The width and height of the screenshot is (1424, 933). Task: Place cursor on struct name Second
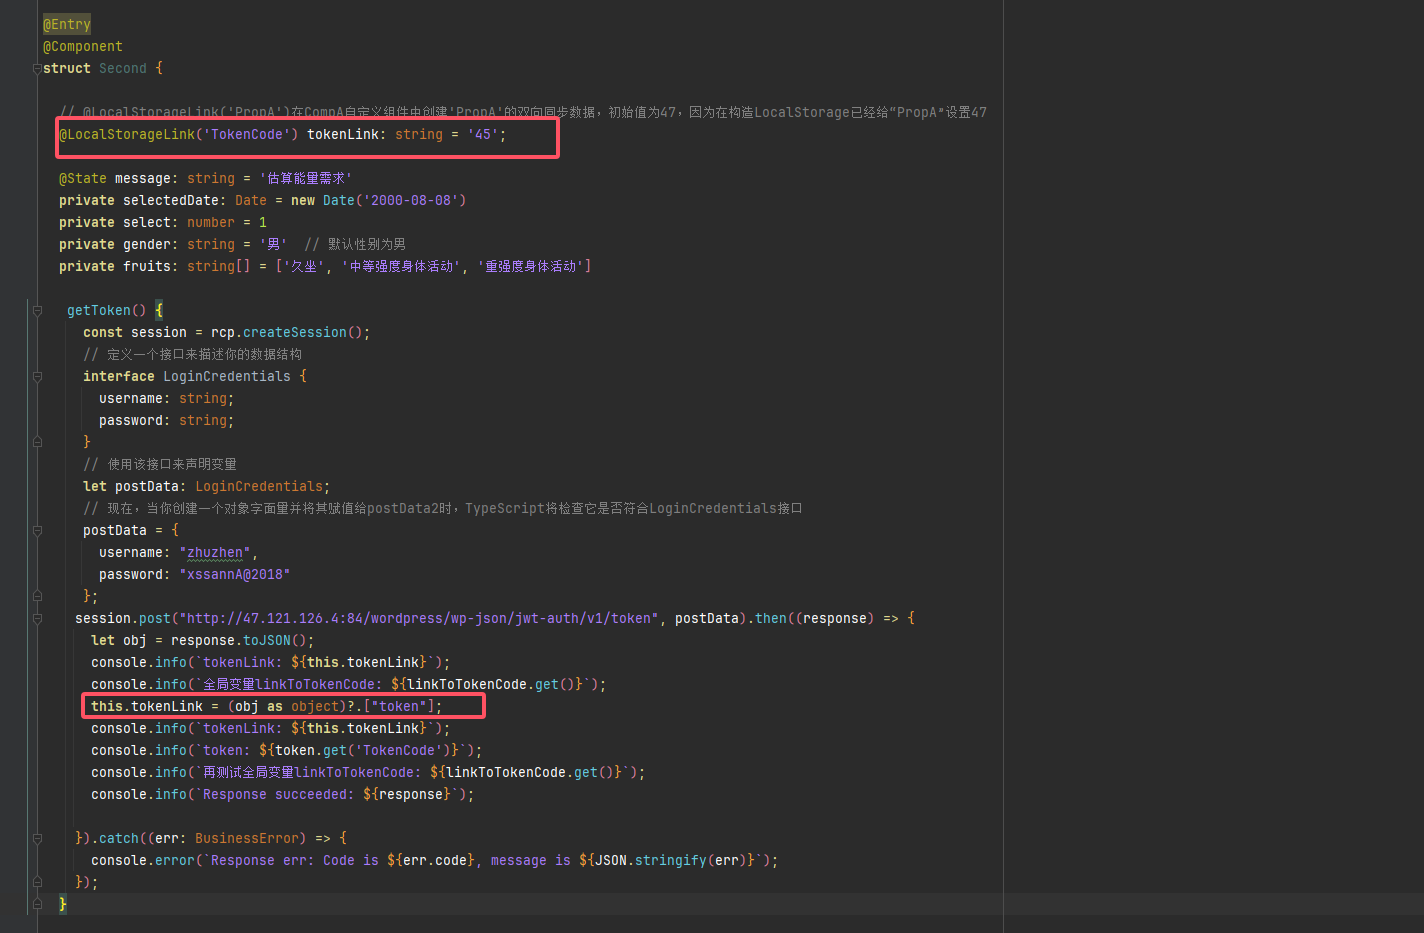[123, 68]
